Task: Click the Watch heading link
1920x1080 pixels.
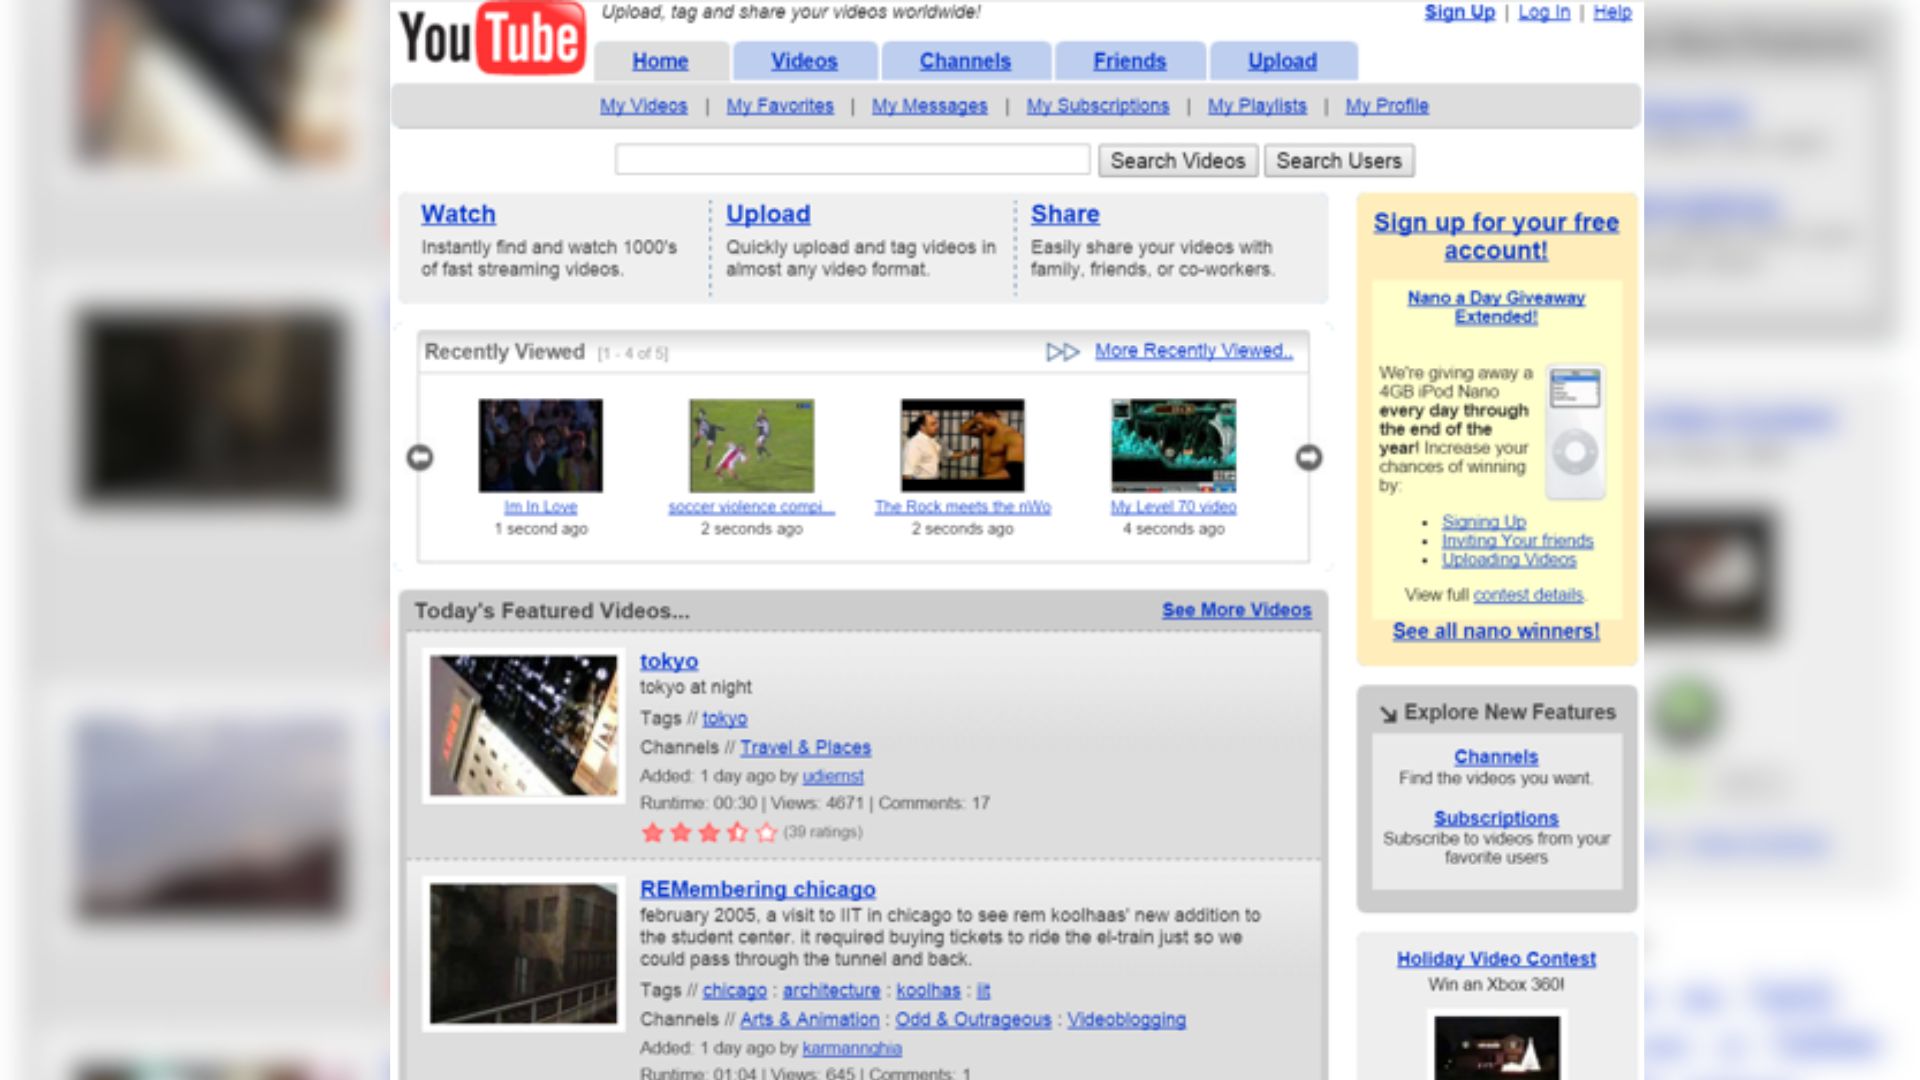Action: [x=458, y=214]
